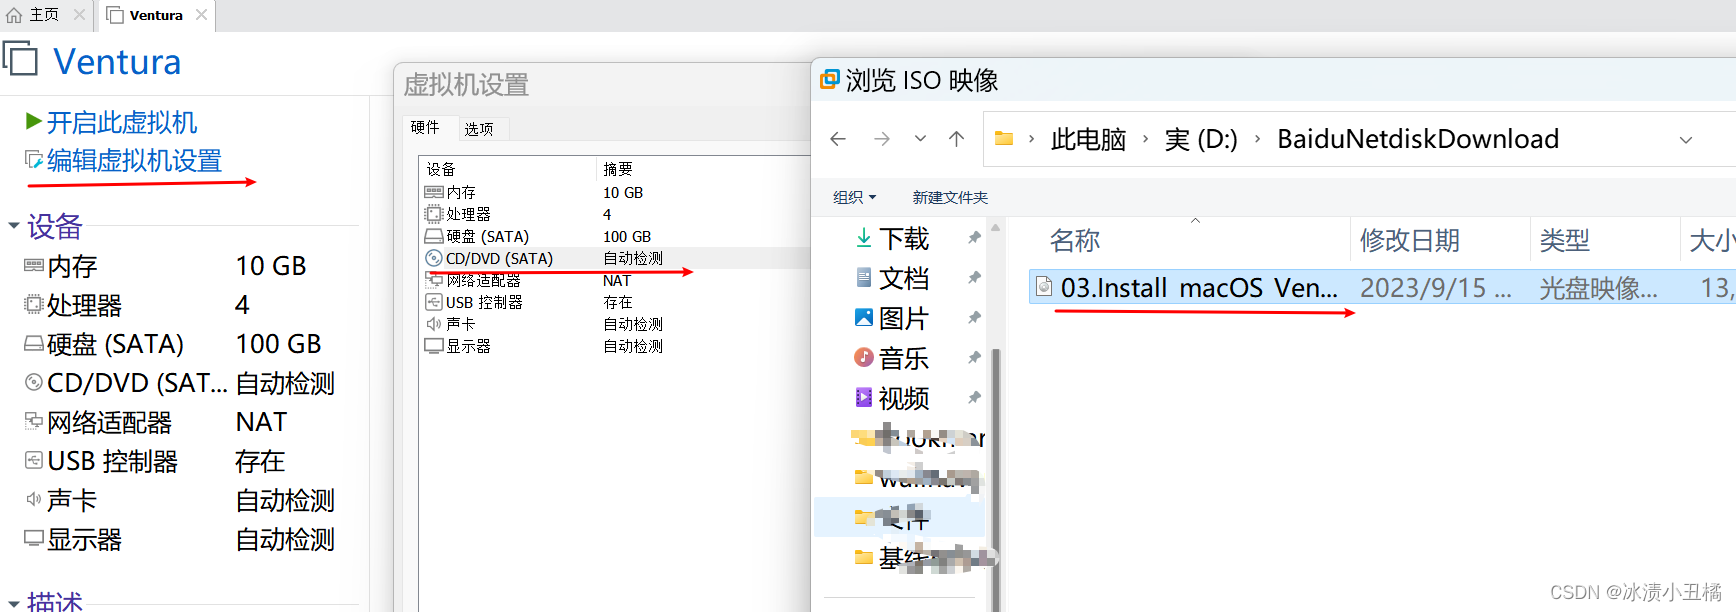This screenshot has height=612, width=1736.
Task: Click the home icon on 主页 tab
Action: (14, 15)
